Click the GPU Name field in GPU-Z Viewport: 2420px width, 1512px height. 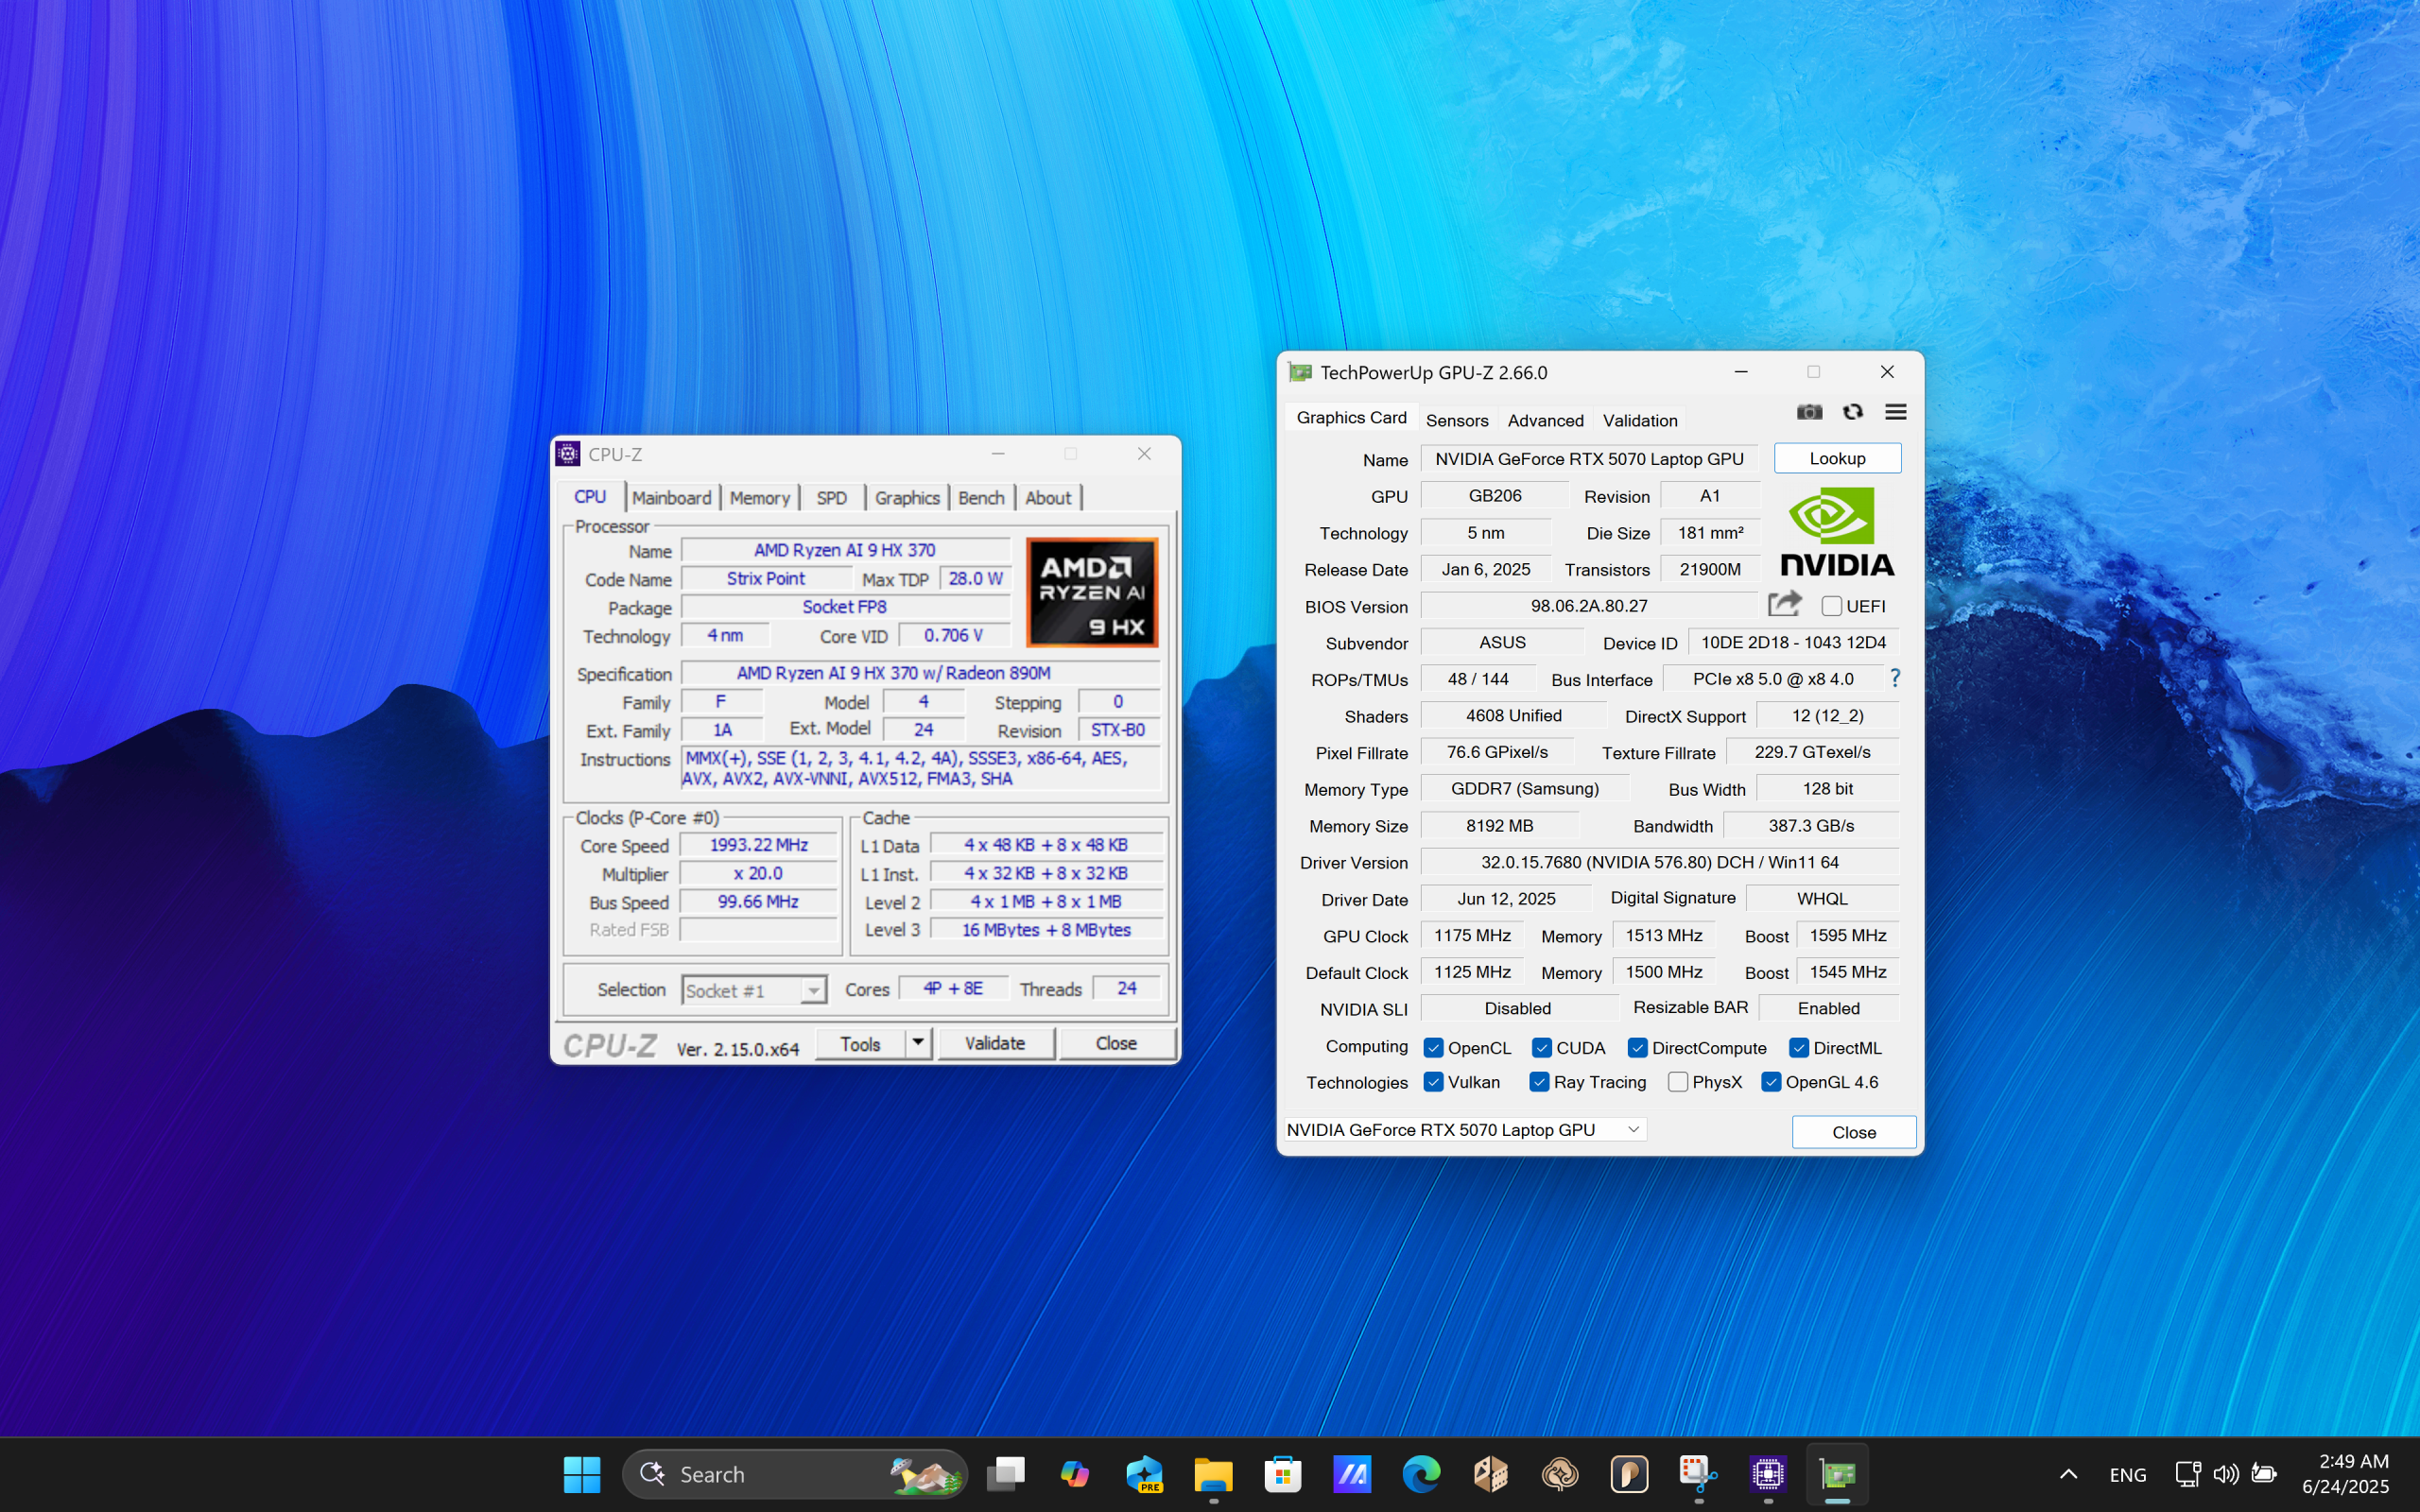coord(1589,458)
